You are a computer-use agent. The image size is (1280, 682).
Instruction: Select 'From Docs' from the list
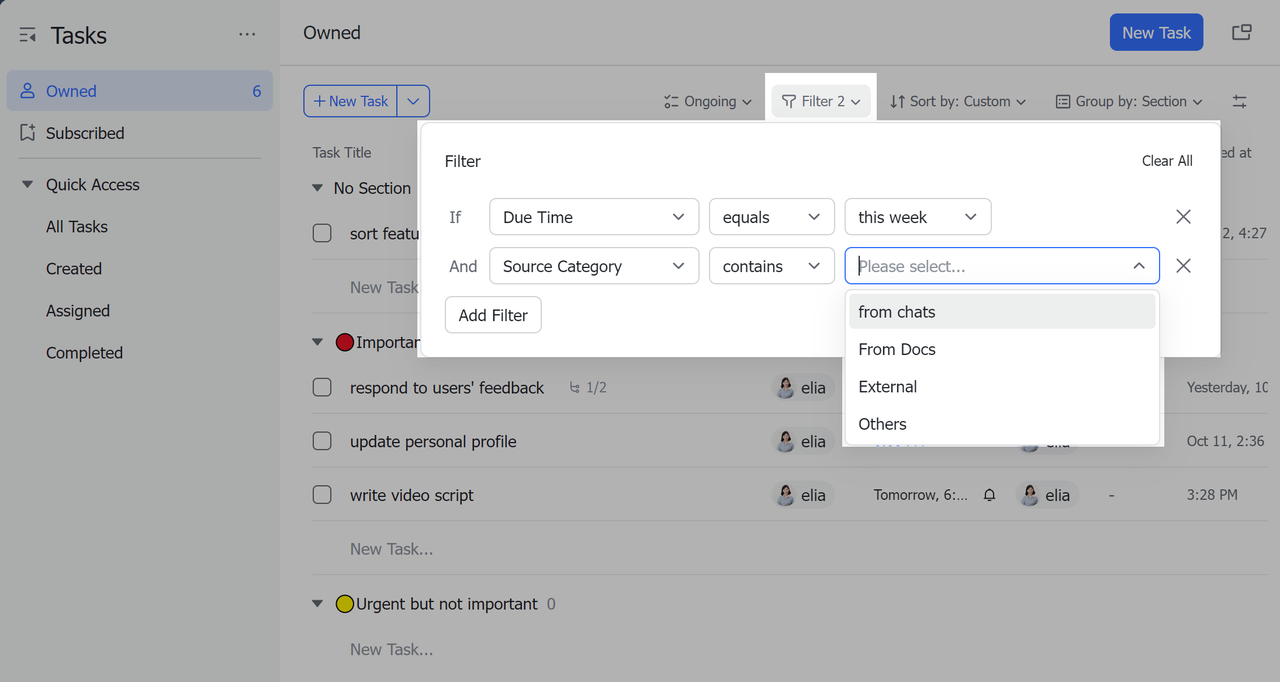[x=897, y=349]
